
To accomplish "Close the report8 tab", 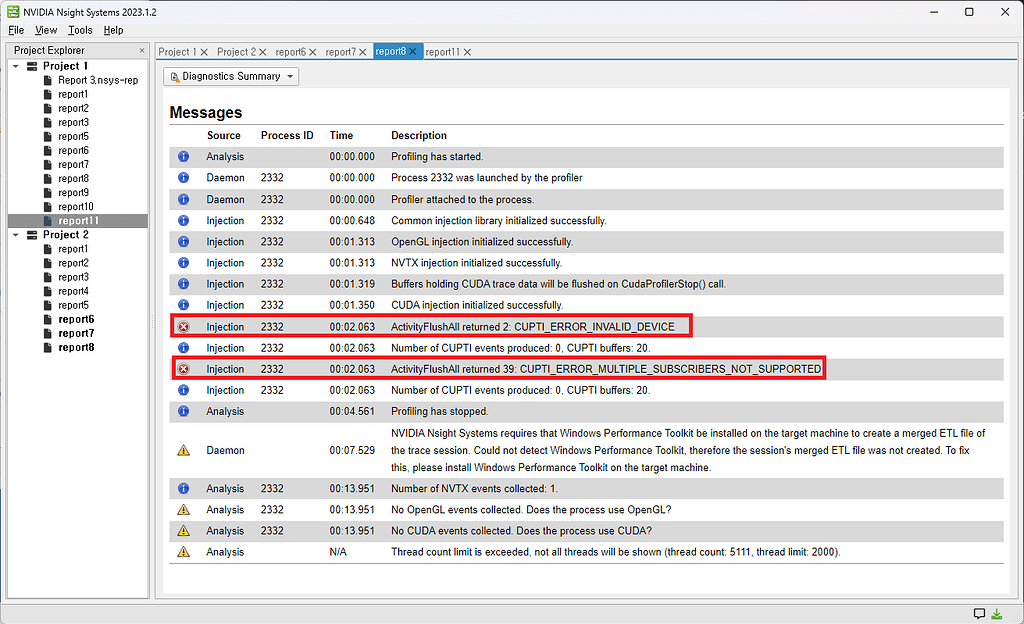I will (x=412, y=52).
